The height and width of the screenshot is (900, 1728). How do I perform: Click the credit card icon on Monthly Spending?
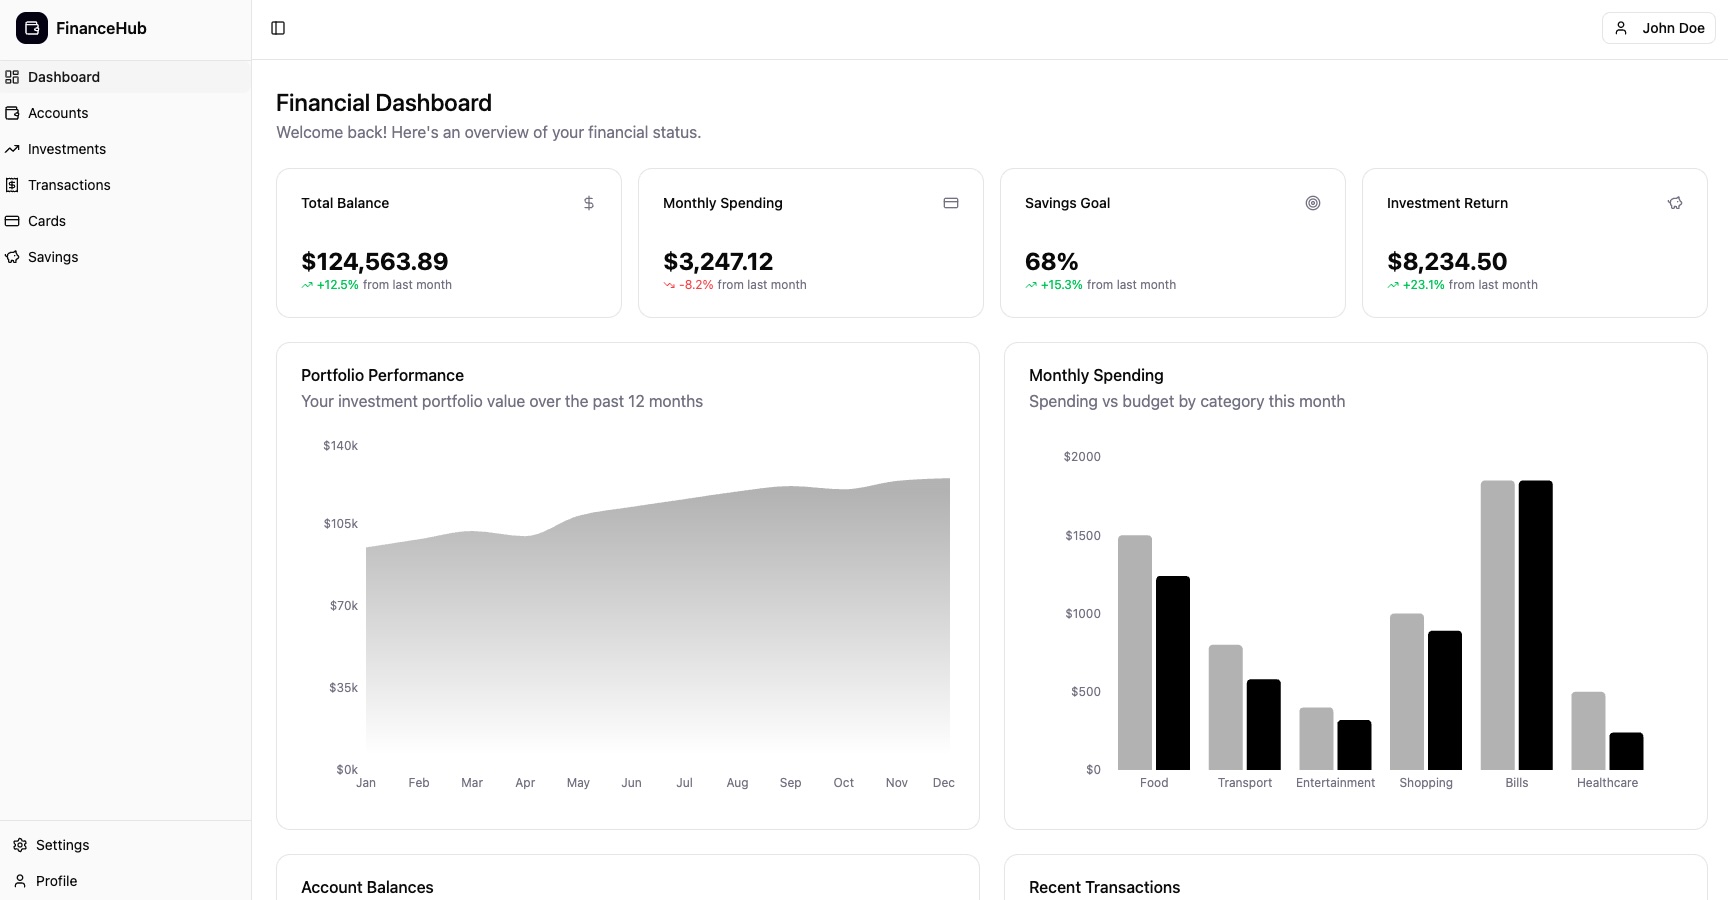click(951, 203)
